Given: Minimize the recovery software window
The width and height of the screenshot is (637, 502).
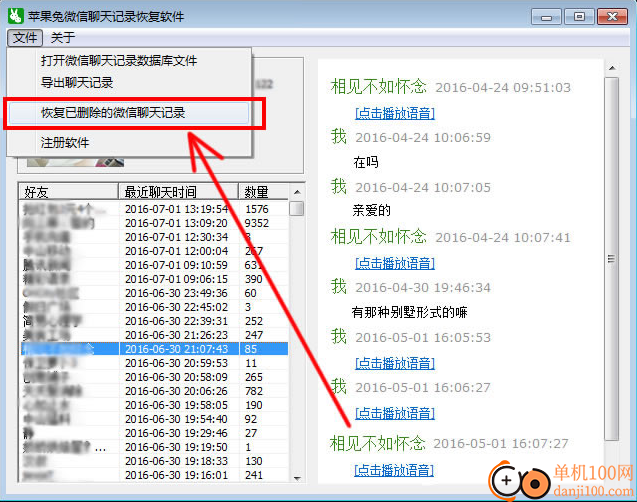Looking at the screenshot, I should tap(546, 17).
